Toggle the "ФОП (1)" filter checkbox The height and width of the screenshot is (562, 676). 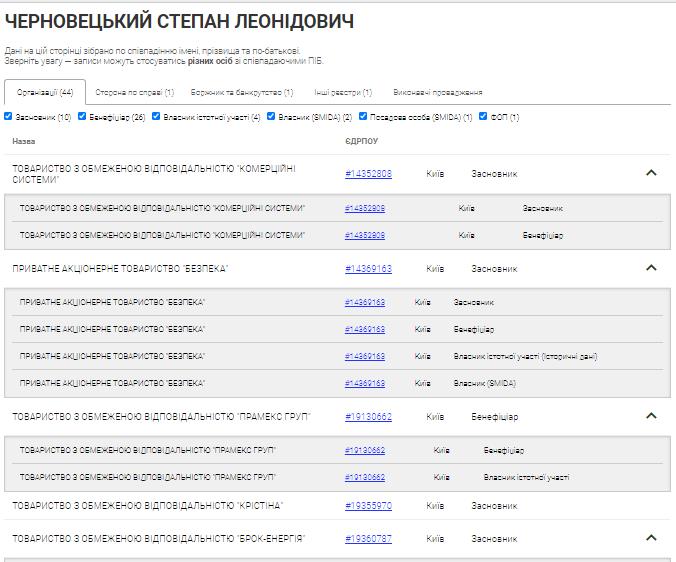coord(483,117)
